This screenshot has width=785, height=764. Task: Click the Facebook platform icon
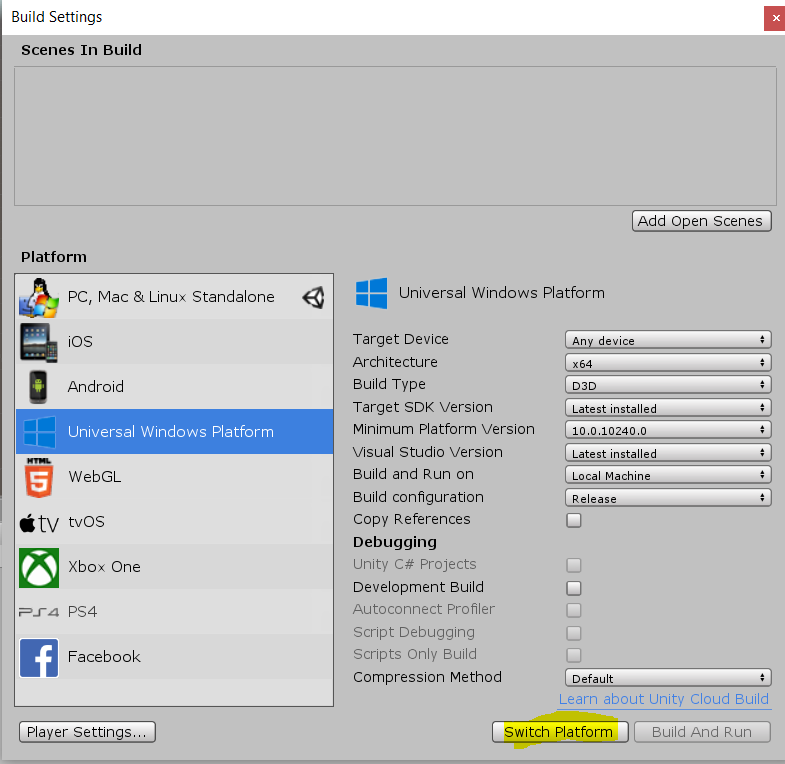39,657
